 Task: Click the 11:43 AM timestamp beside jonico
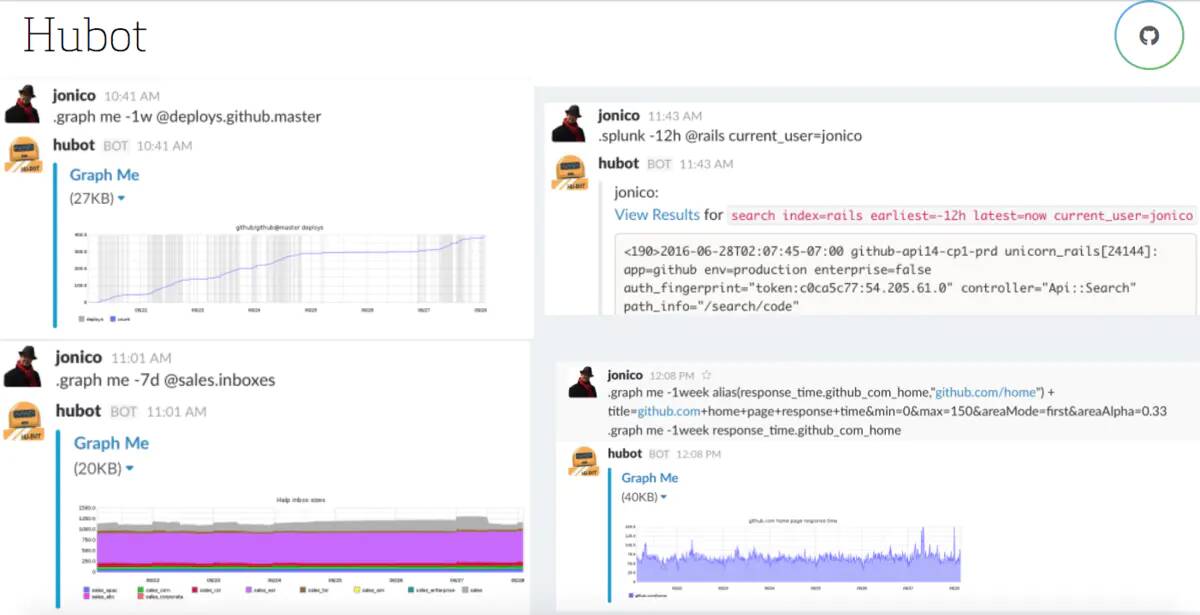click(x=675, y=117)
